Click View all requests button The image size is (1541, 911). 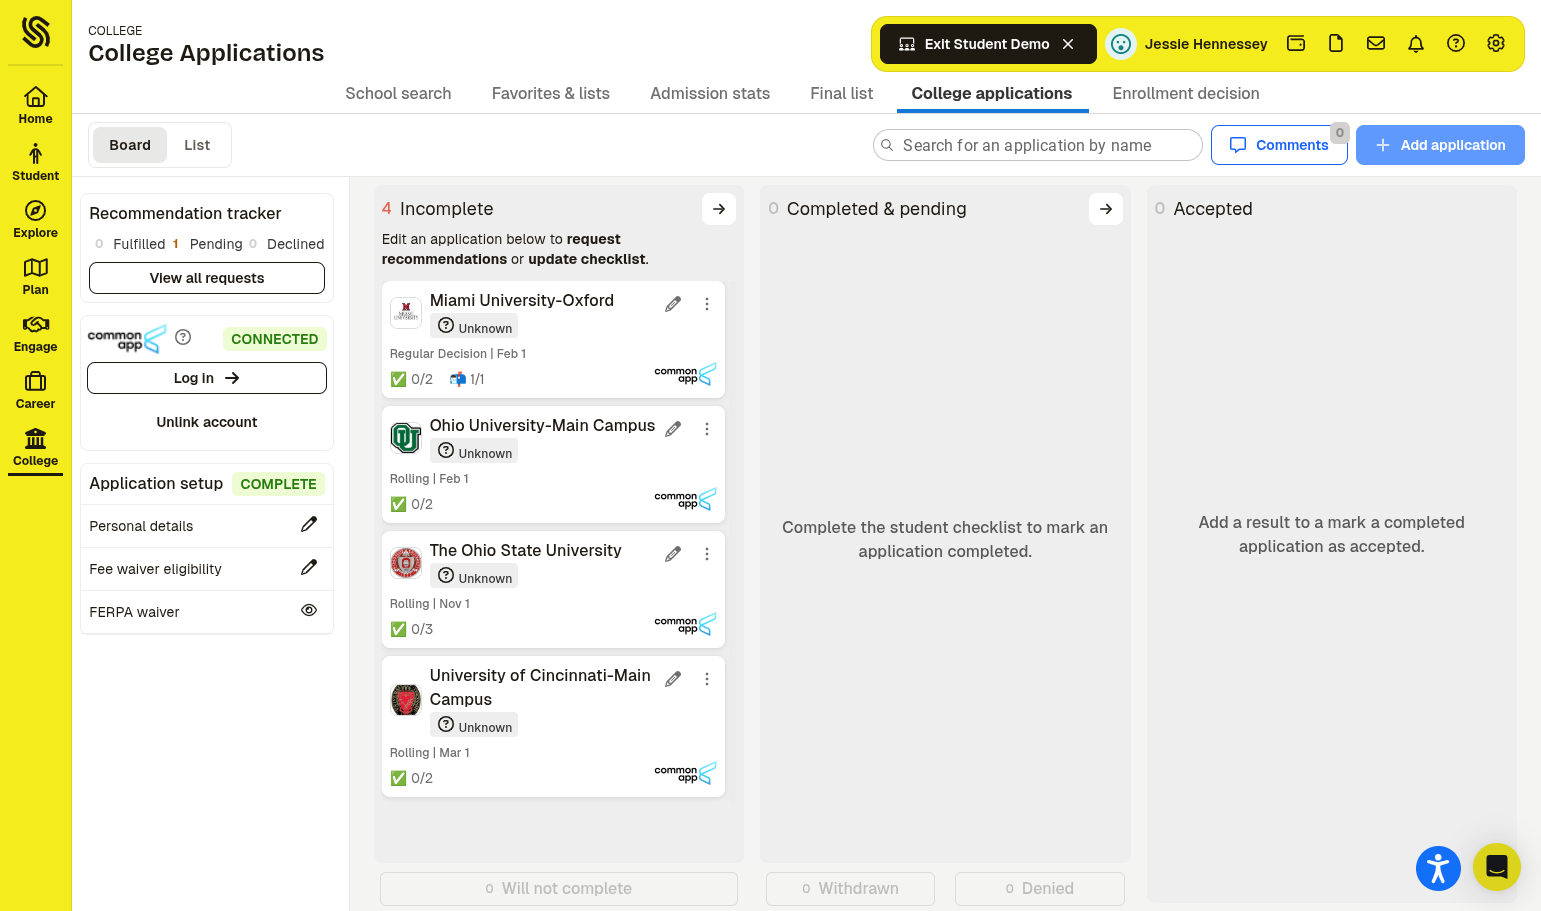207,278
